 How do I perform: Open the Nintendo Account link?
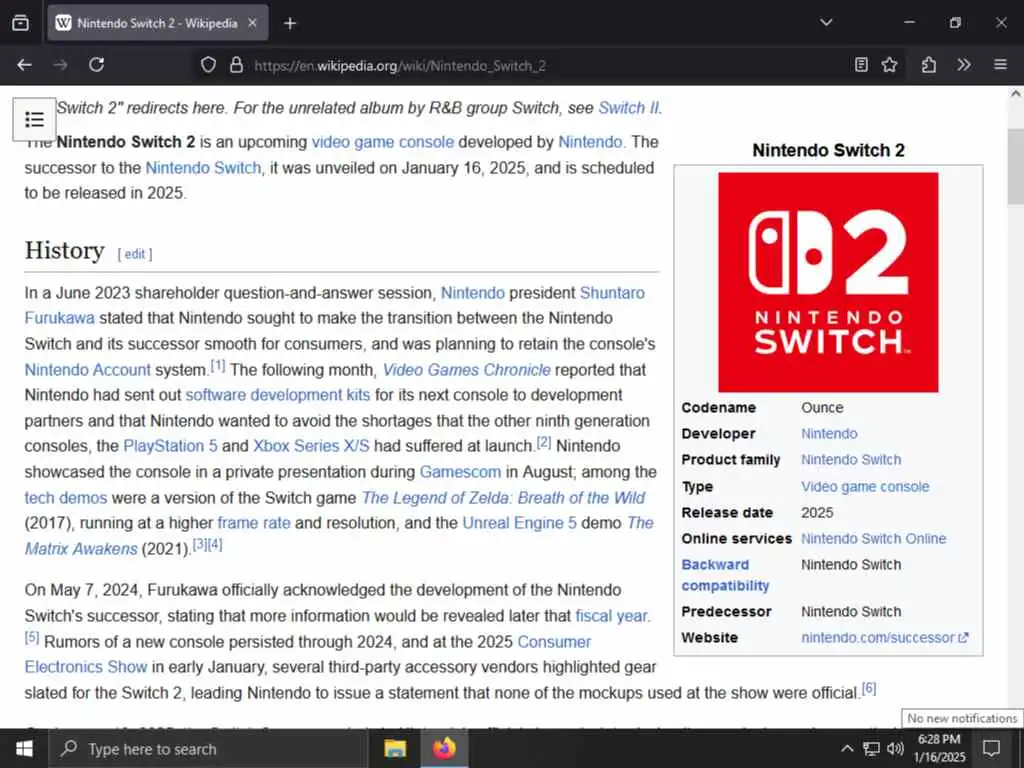pyautogui.click(x=88, y=370)
